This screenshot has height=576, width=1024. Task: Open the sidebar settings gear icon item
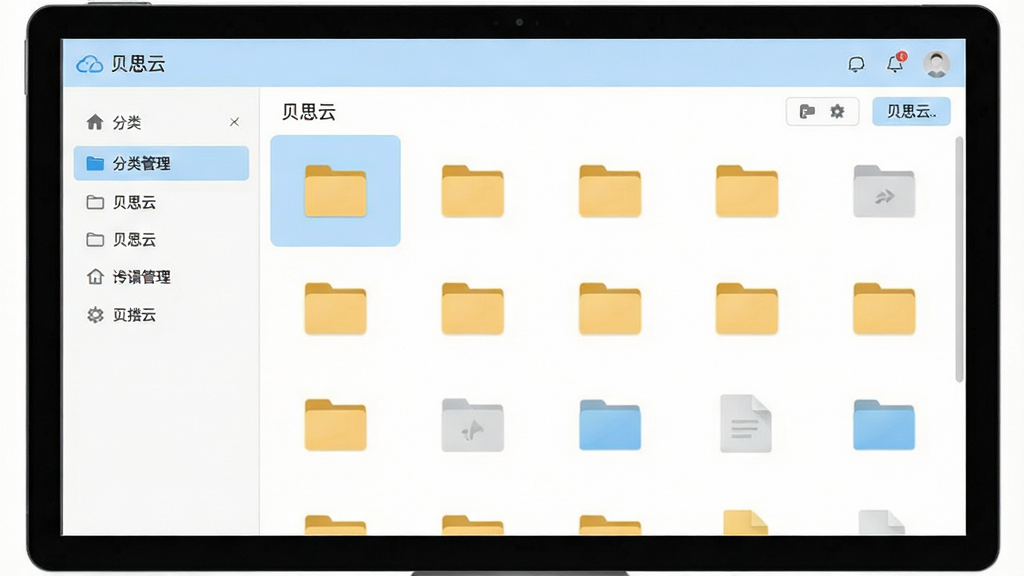tap(95, 315)
